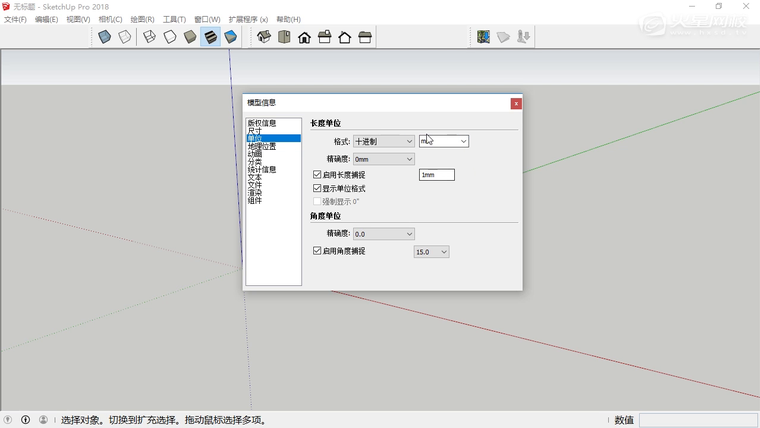
Task: Open the 格式 十进制 dropdown
Action: pyautogui.click(x=383, y=142)
